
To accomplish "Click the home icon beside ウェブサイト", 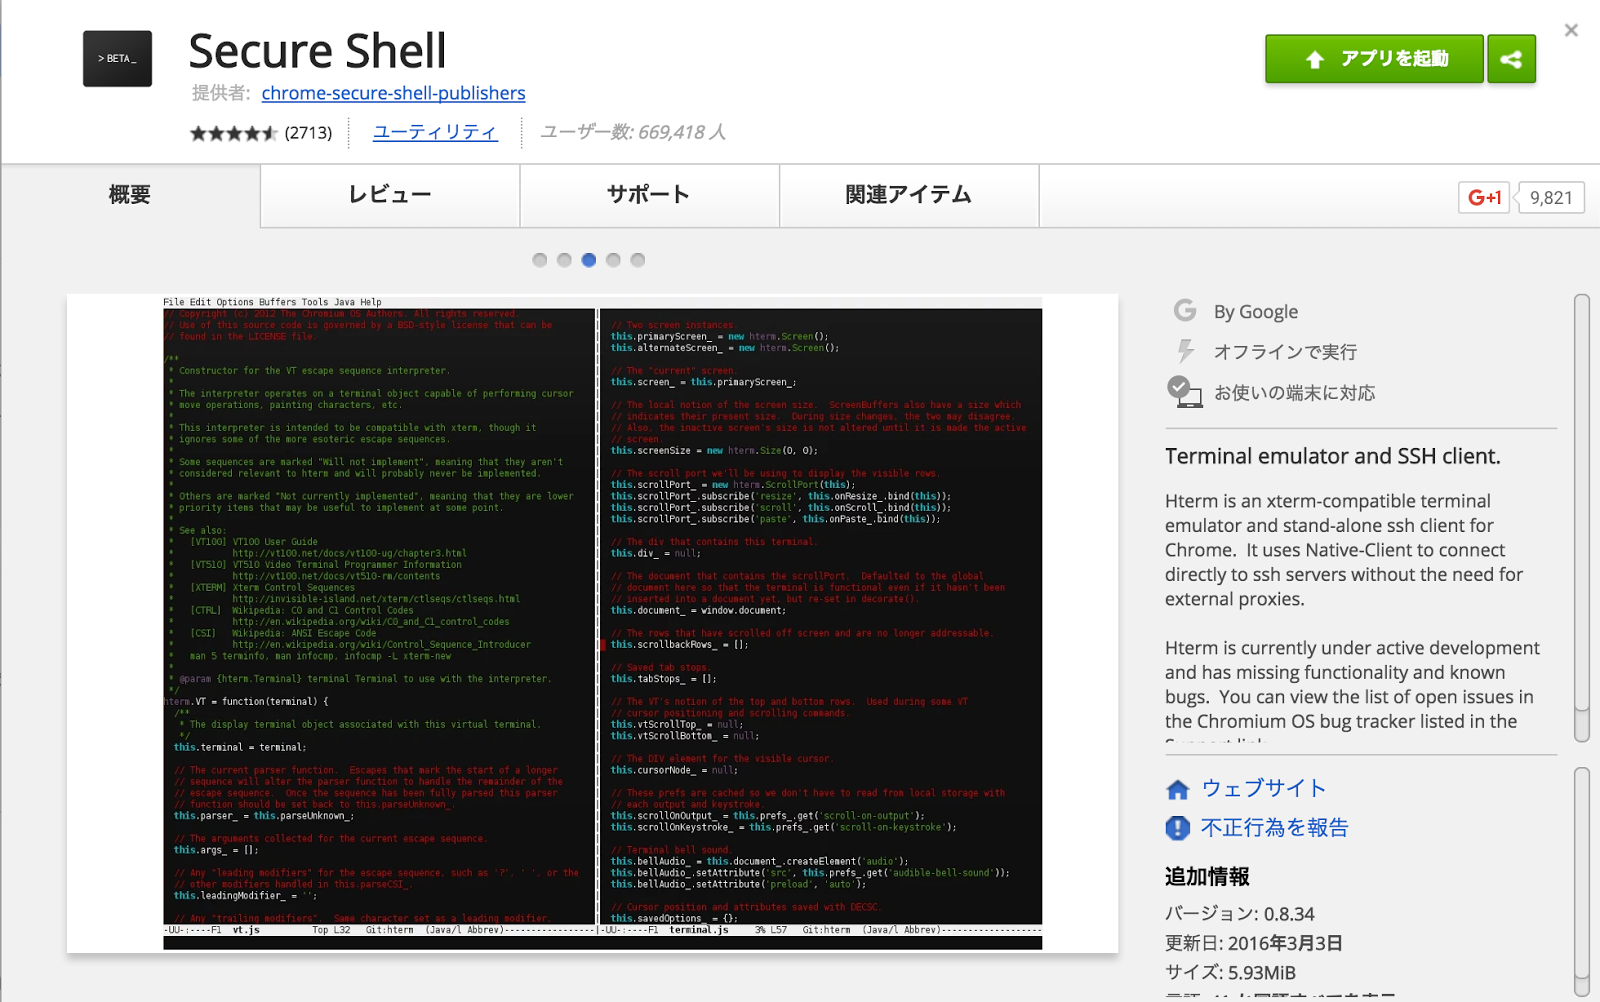I will [1178, 790].
